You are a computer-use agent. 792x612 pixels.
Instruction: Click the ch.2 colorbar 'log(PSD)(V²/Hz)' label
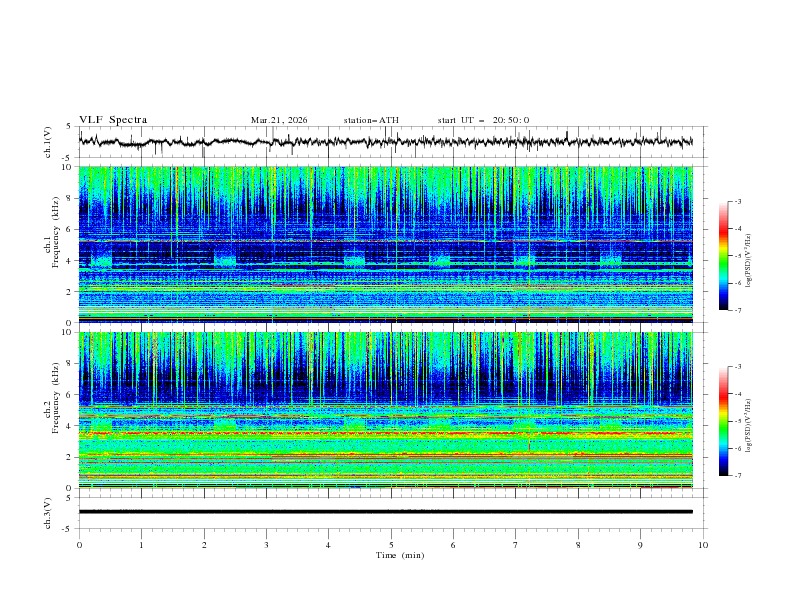[x=748, y=426]
